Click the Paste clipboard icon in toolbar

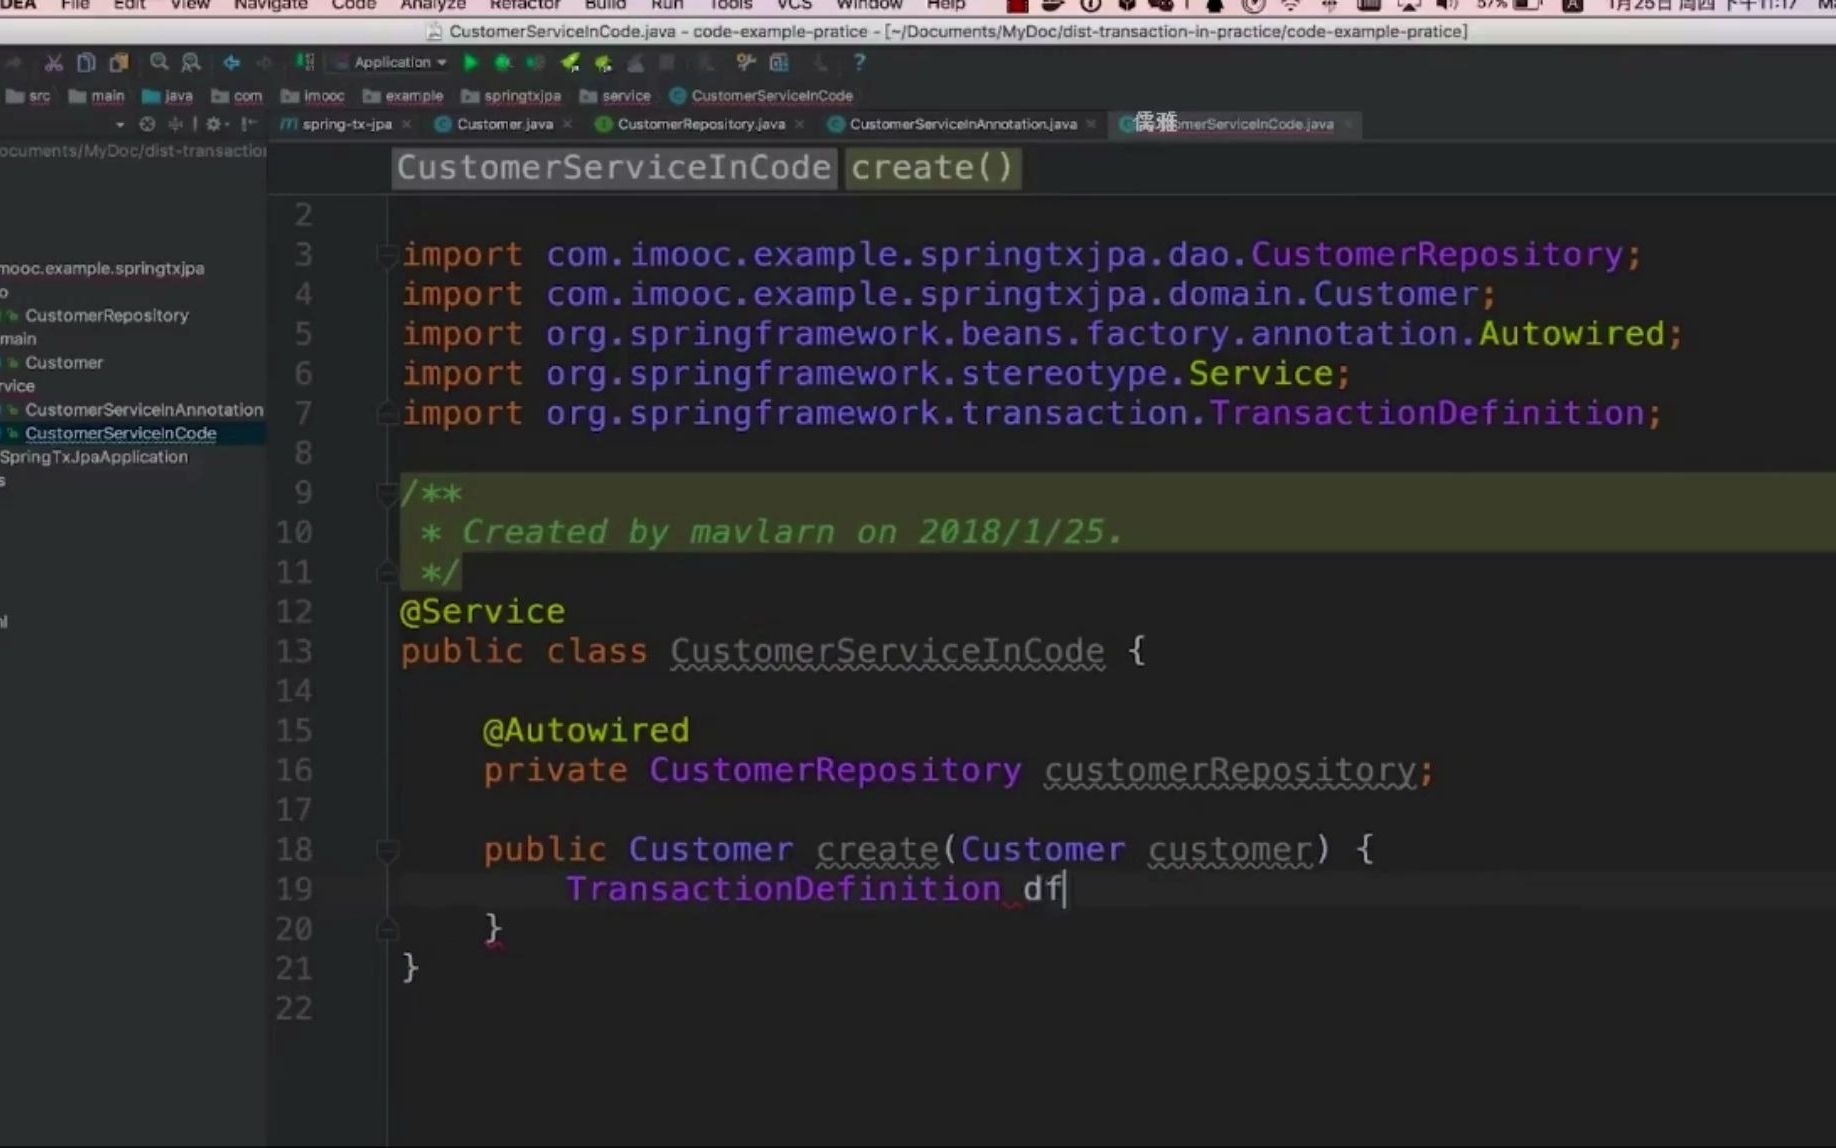tap(119, 63)
